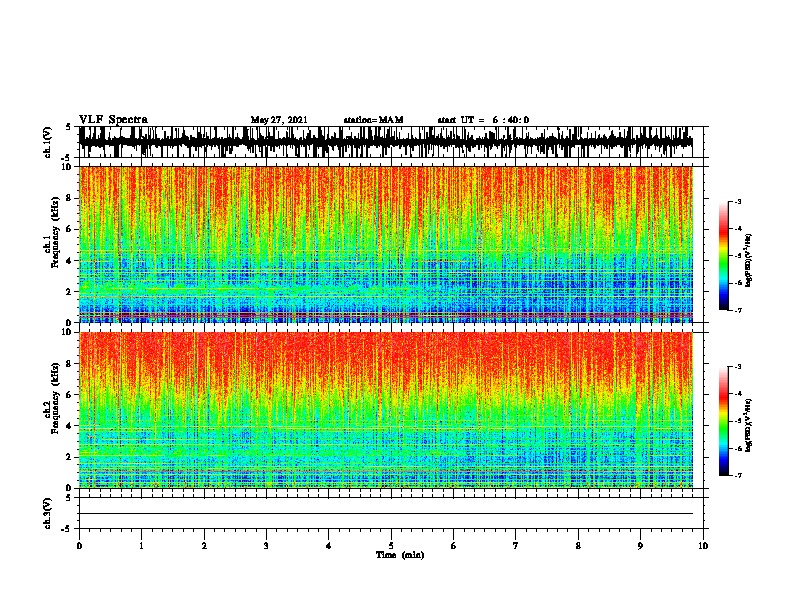Image resolution: width=792 pixels, height=612 pixels.
Task: Click the ch.2 color scale bar
Action: point(723,421)
